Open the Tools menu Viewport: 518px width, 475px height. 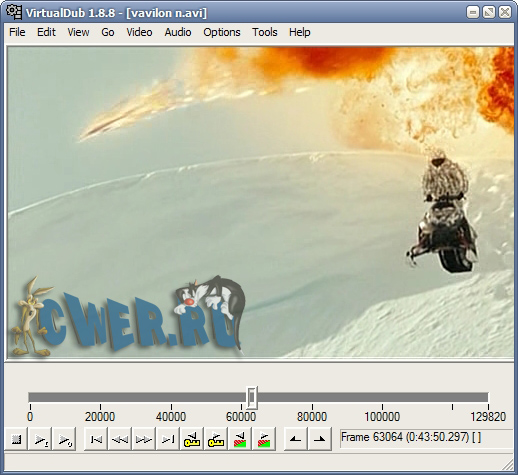(265, 32)
